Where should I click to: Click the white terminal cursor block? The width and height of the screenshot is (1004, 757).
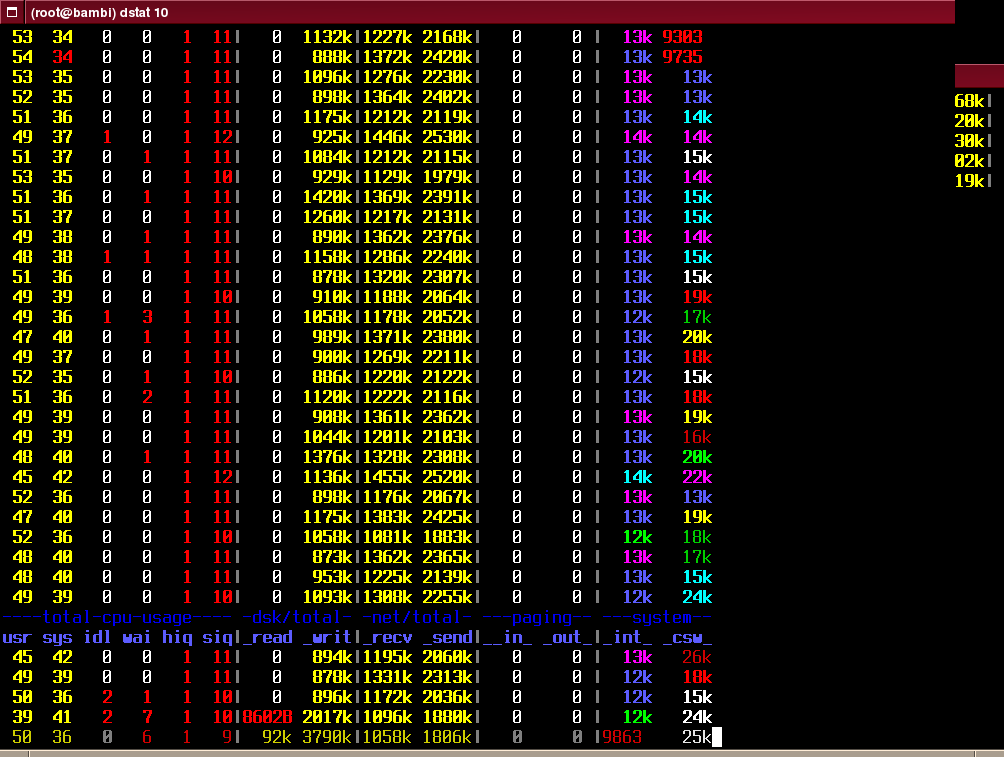(x=716, y=737)
